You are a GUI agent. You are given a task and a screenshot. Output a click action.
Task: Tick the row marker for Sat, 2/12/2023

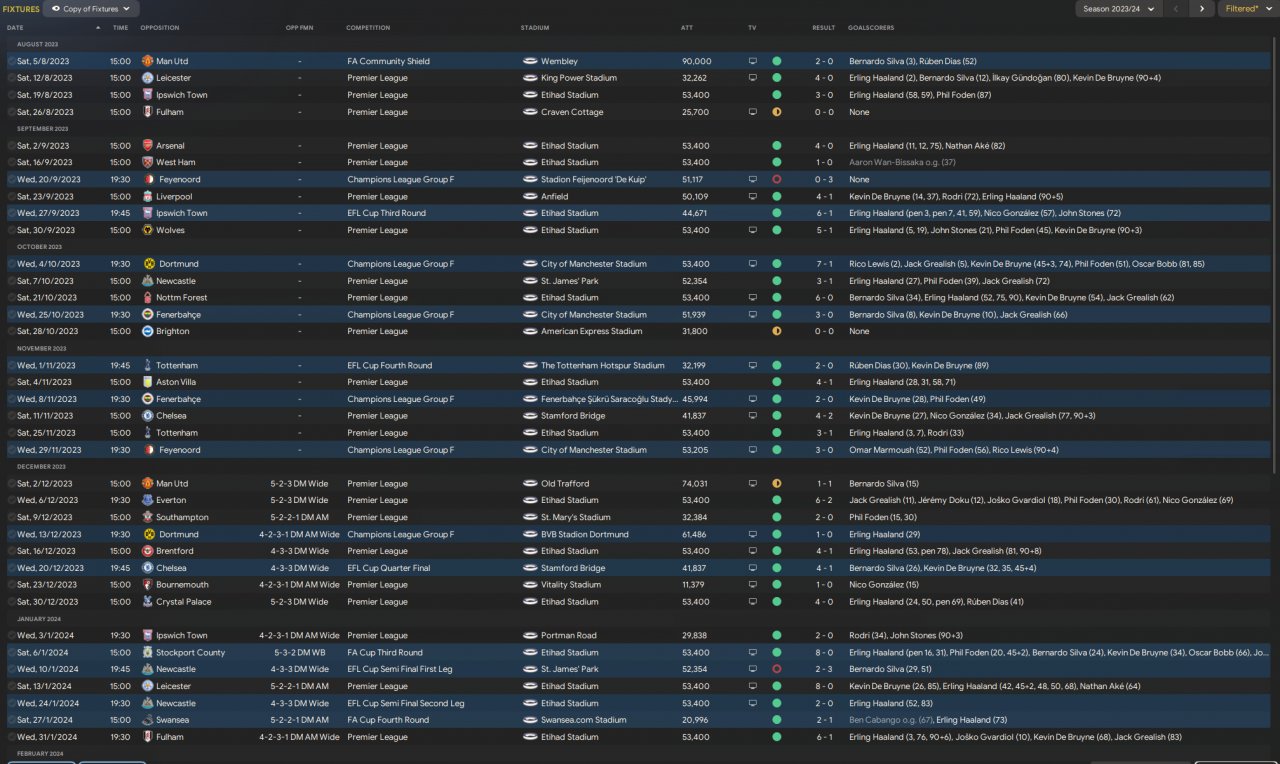pos(12,483)
